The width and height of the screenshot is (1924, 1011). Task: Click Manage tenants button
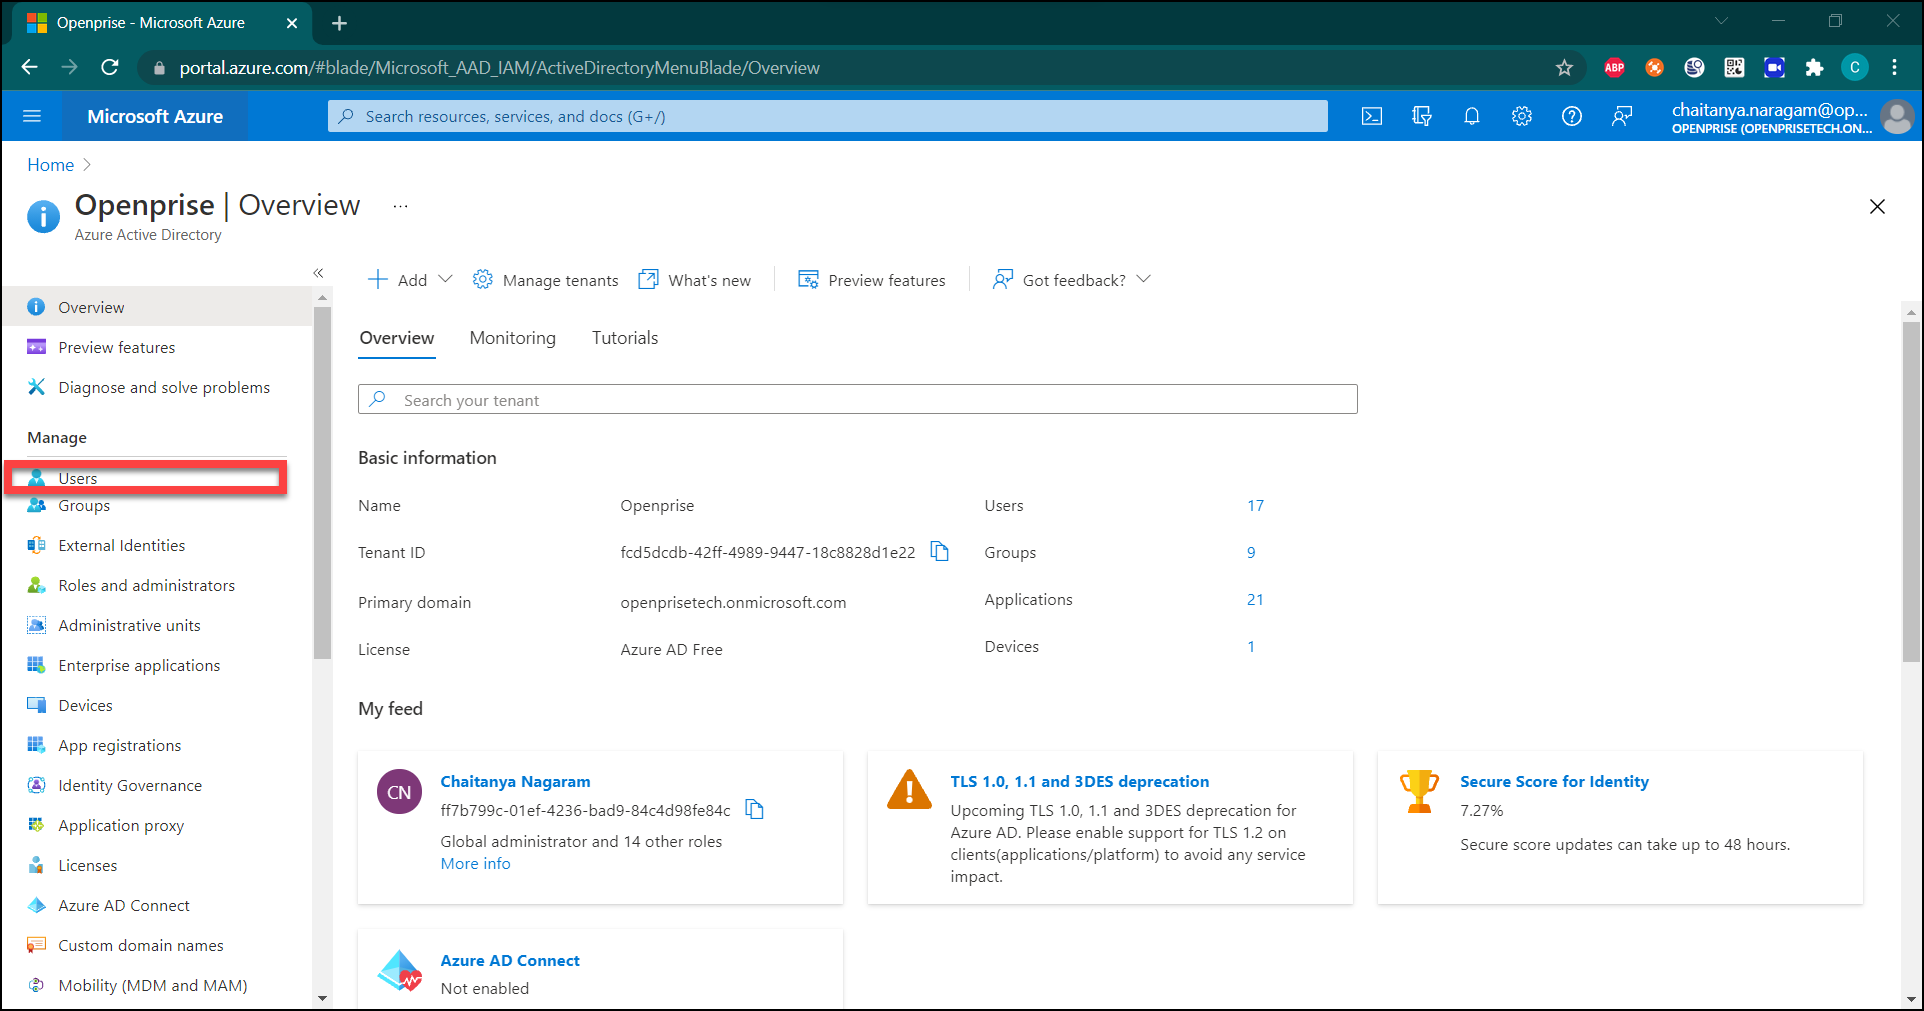(x=545, y=280)
